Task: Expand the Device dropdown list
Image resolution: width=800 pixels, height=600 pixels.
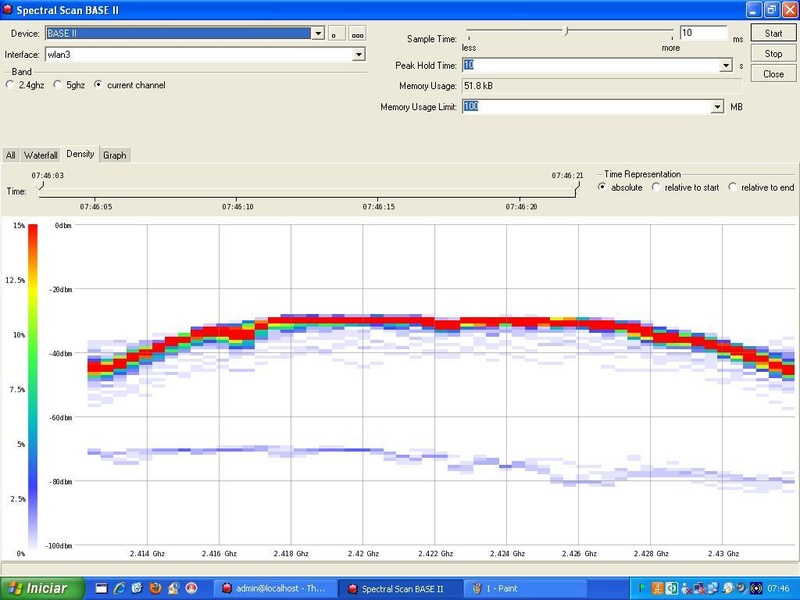Action: point(319,34)
